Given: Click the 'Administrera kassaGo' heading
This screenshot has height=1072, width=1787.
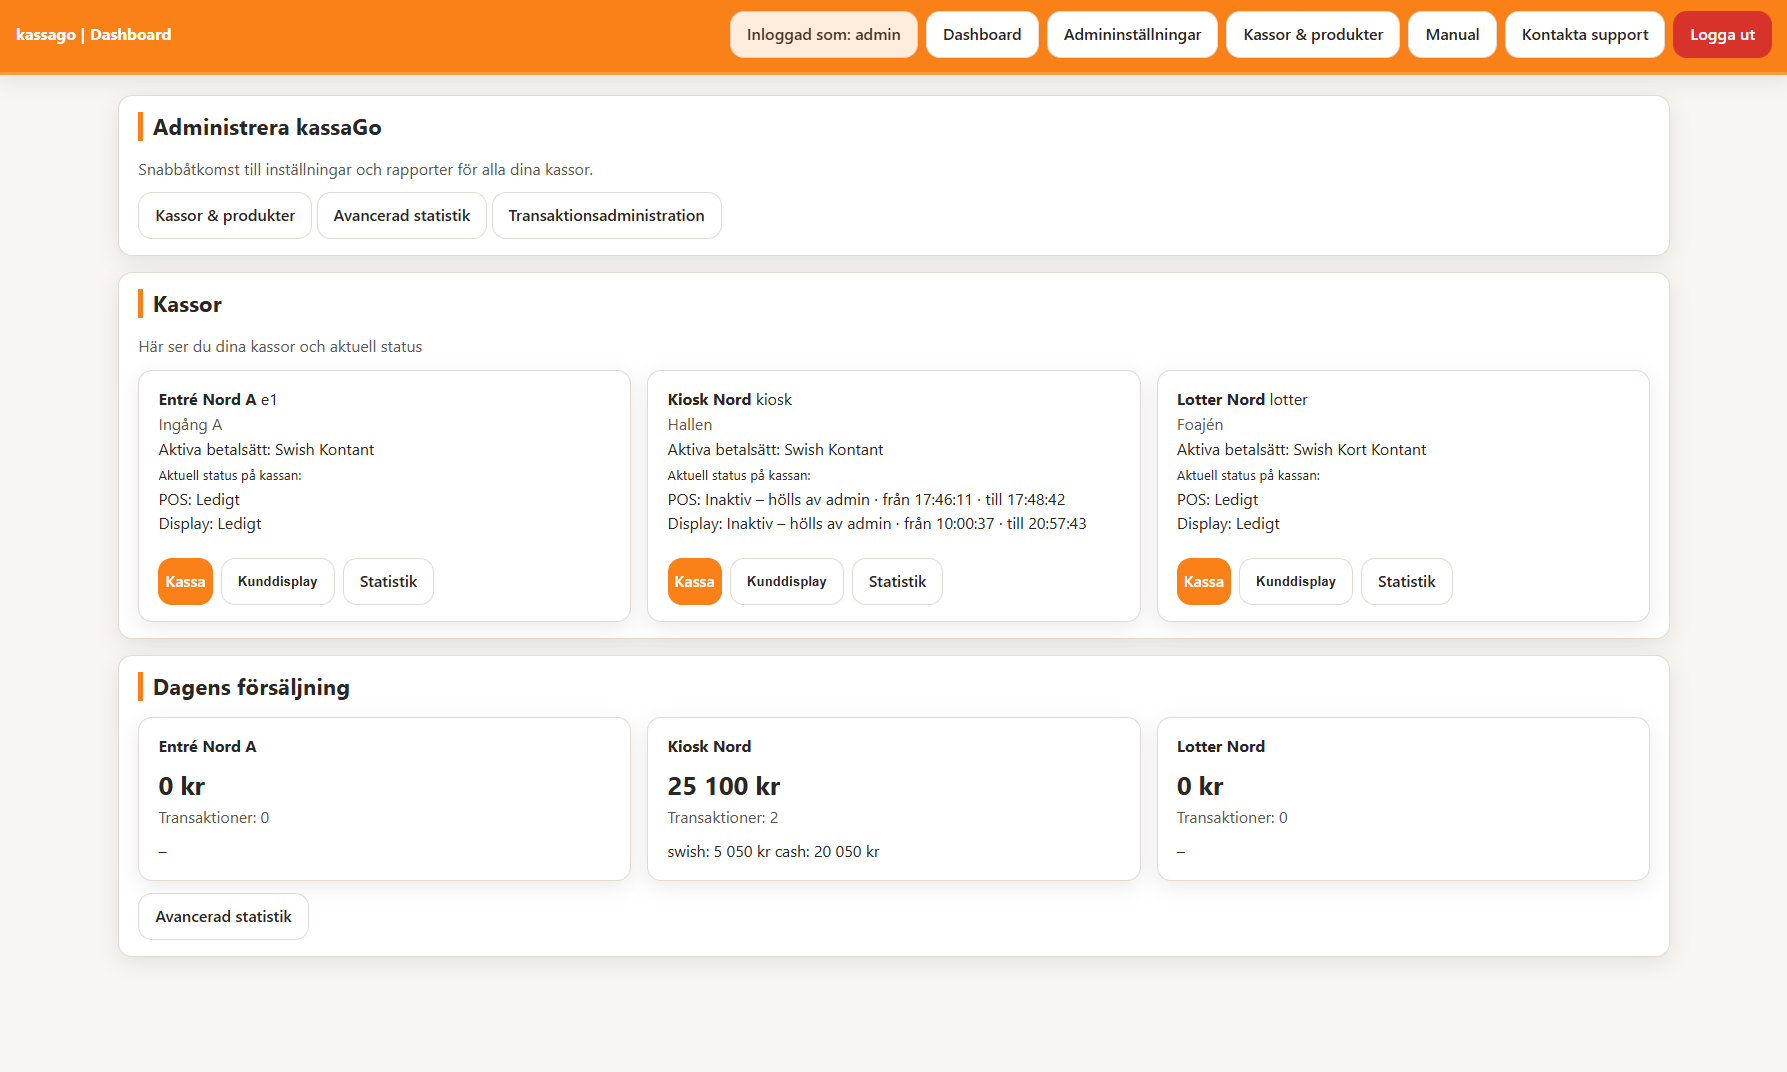Looking at the screenshot, I should pyautogui.click(x=267, y=127).
